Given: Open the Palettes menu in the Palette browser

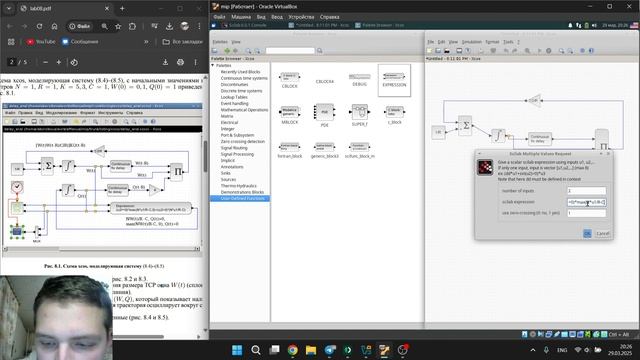Looking at the screenshot, I should pyautogui.click(x=220, y=42).
